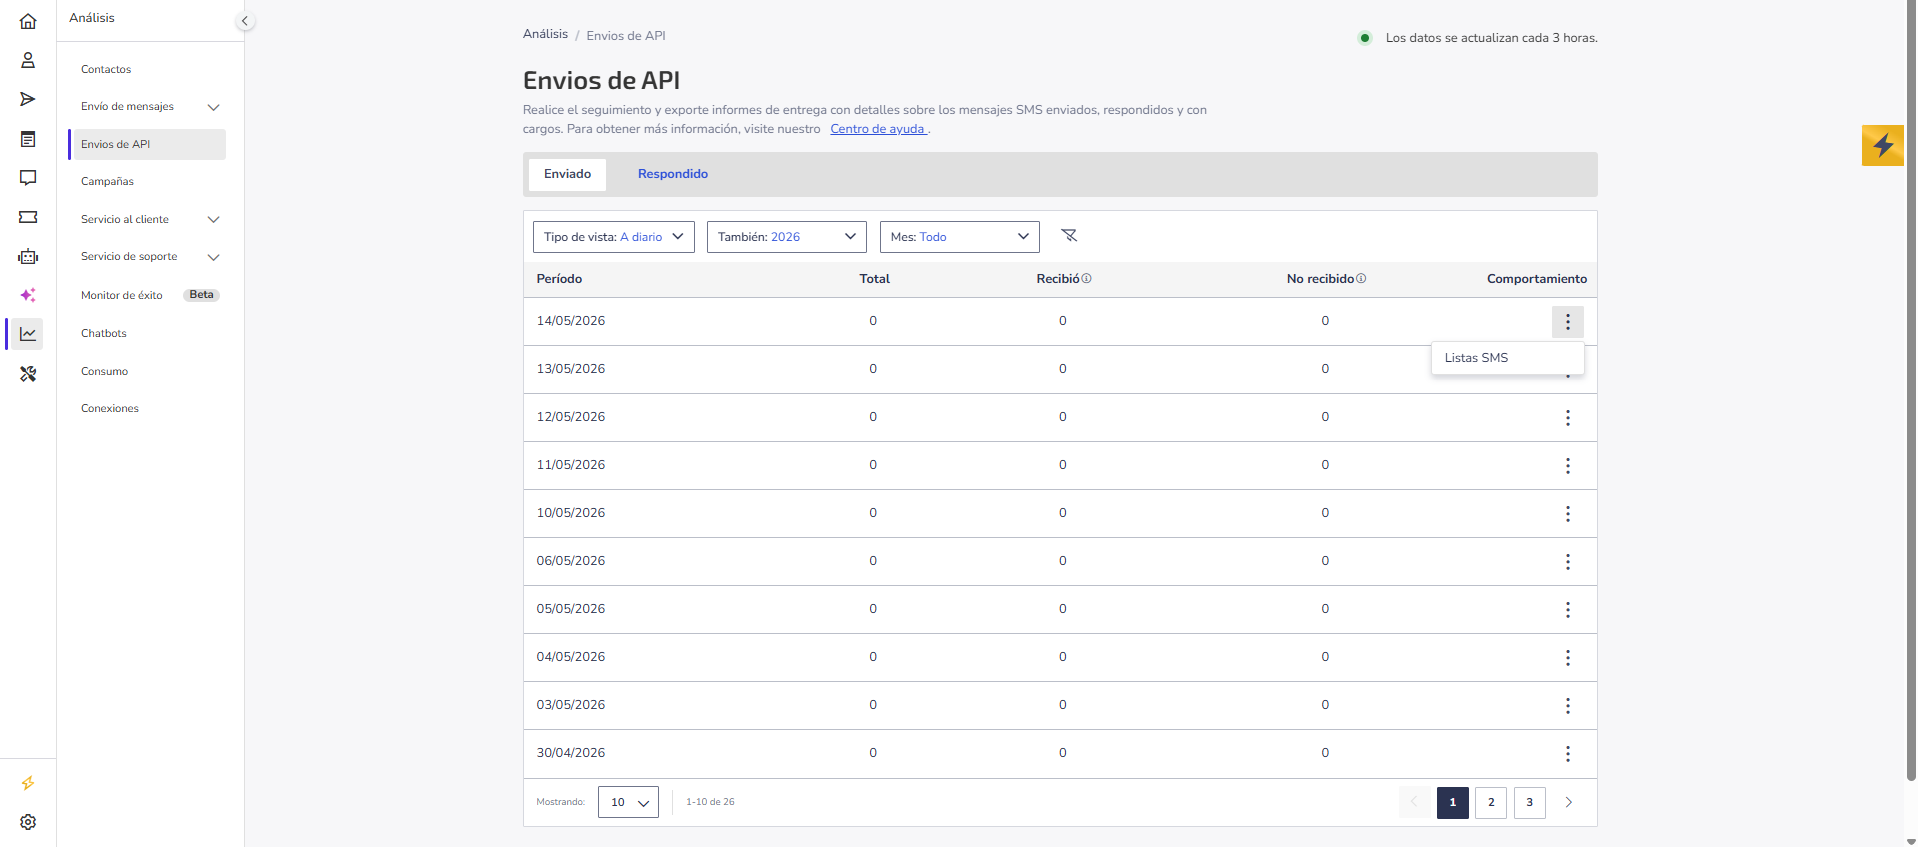
Task: Click the Comportamiento column header
Action: [x=1537, y=279]
